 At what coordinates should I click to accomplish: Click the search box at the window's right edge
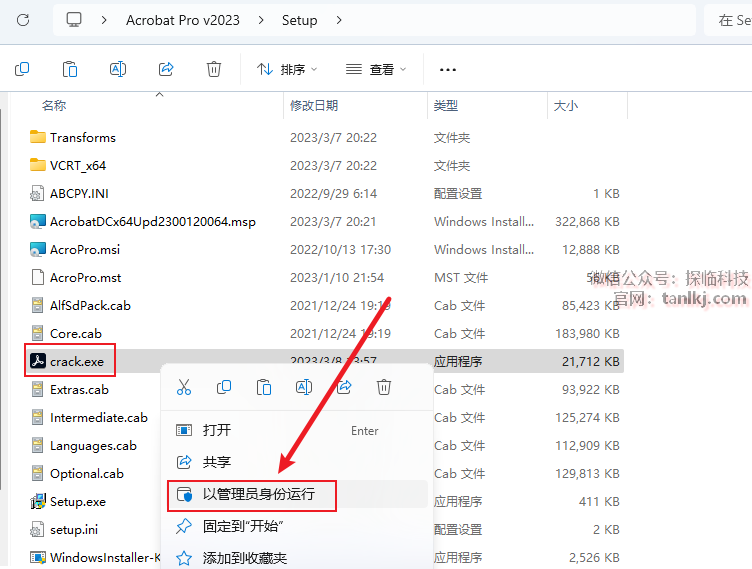(728, 20)
